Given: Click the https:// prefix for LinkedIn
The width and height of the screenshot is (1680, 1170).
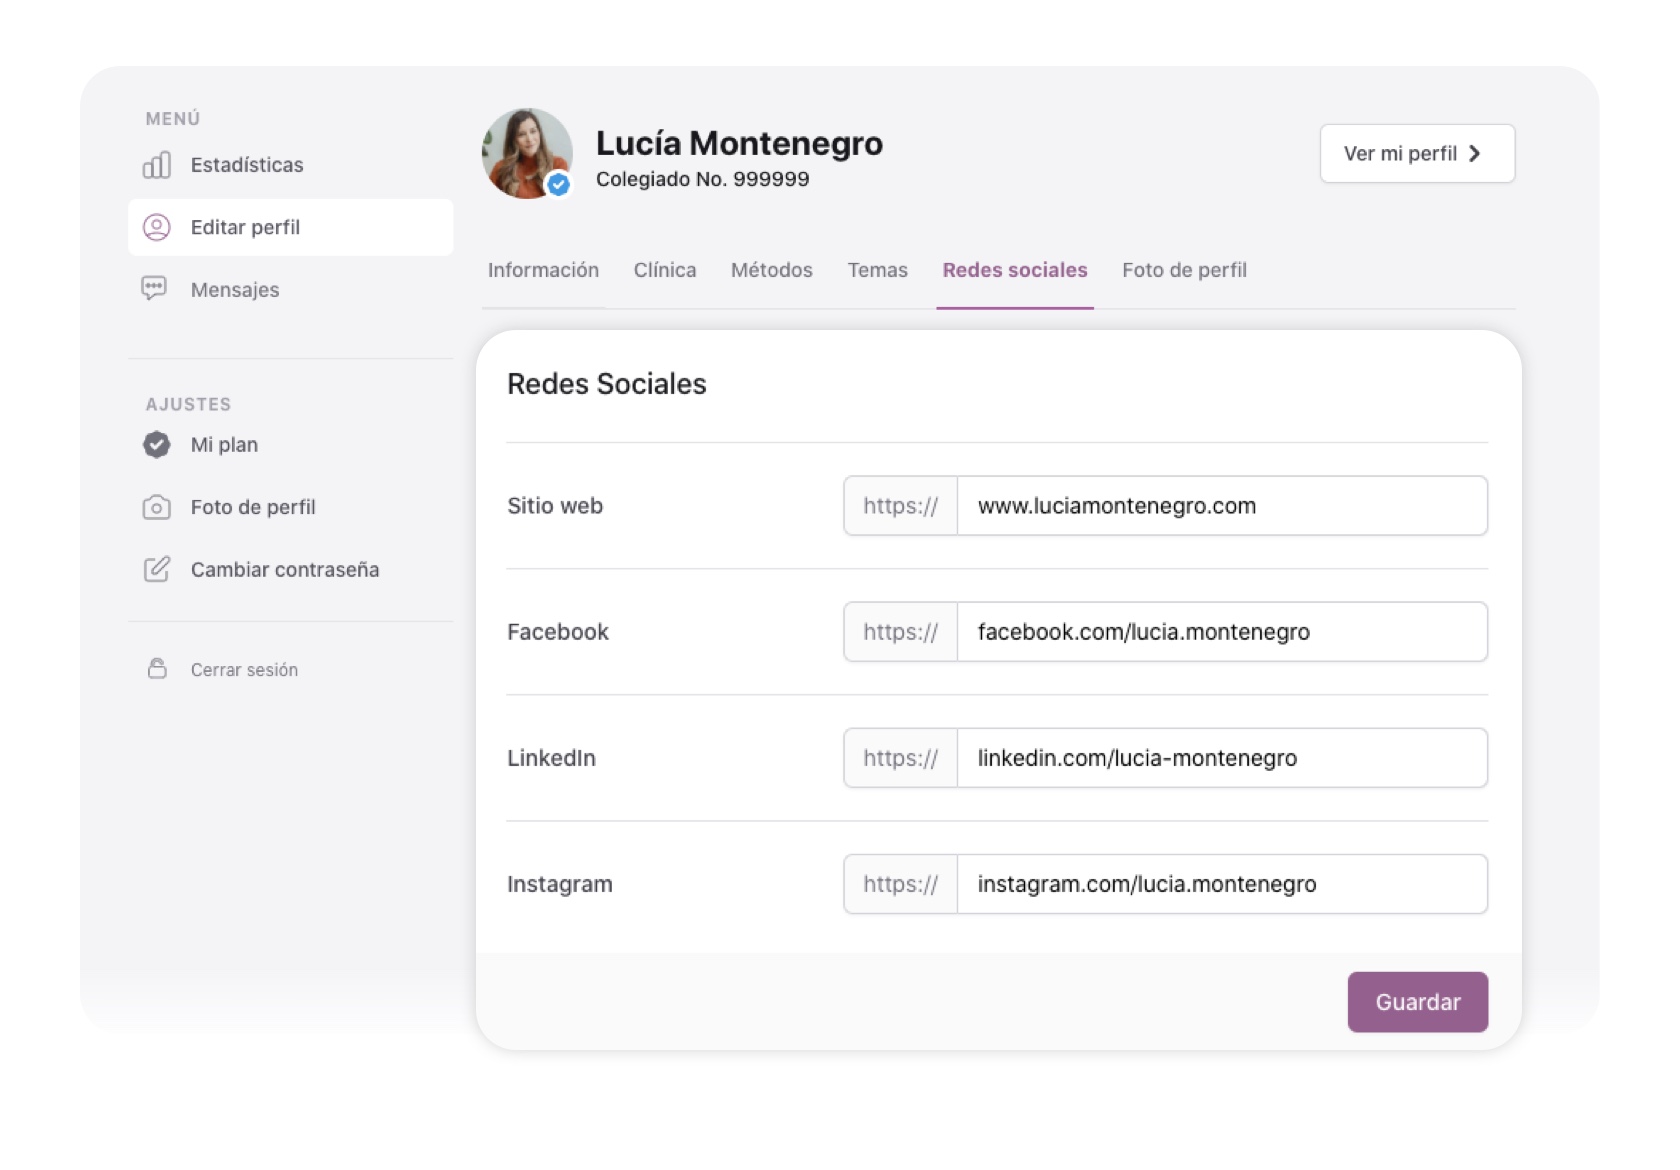Looking at the screenshot, I should tap(901, 758).
